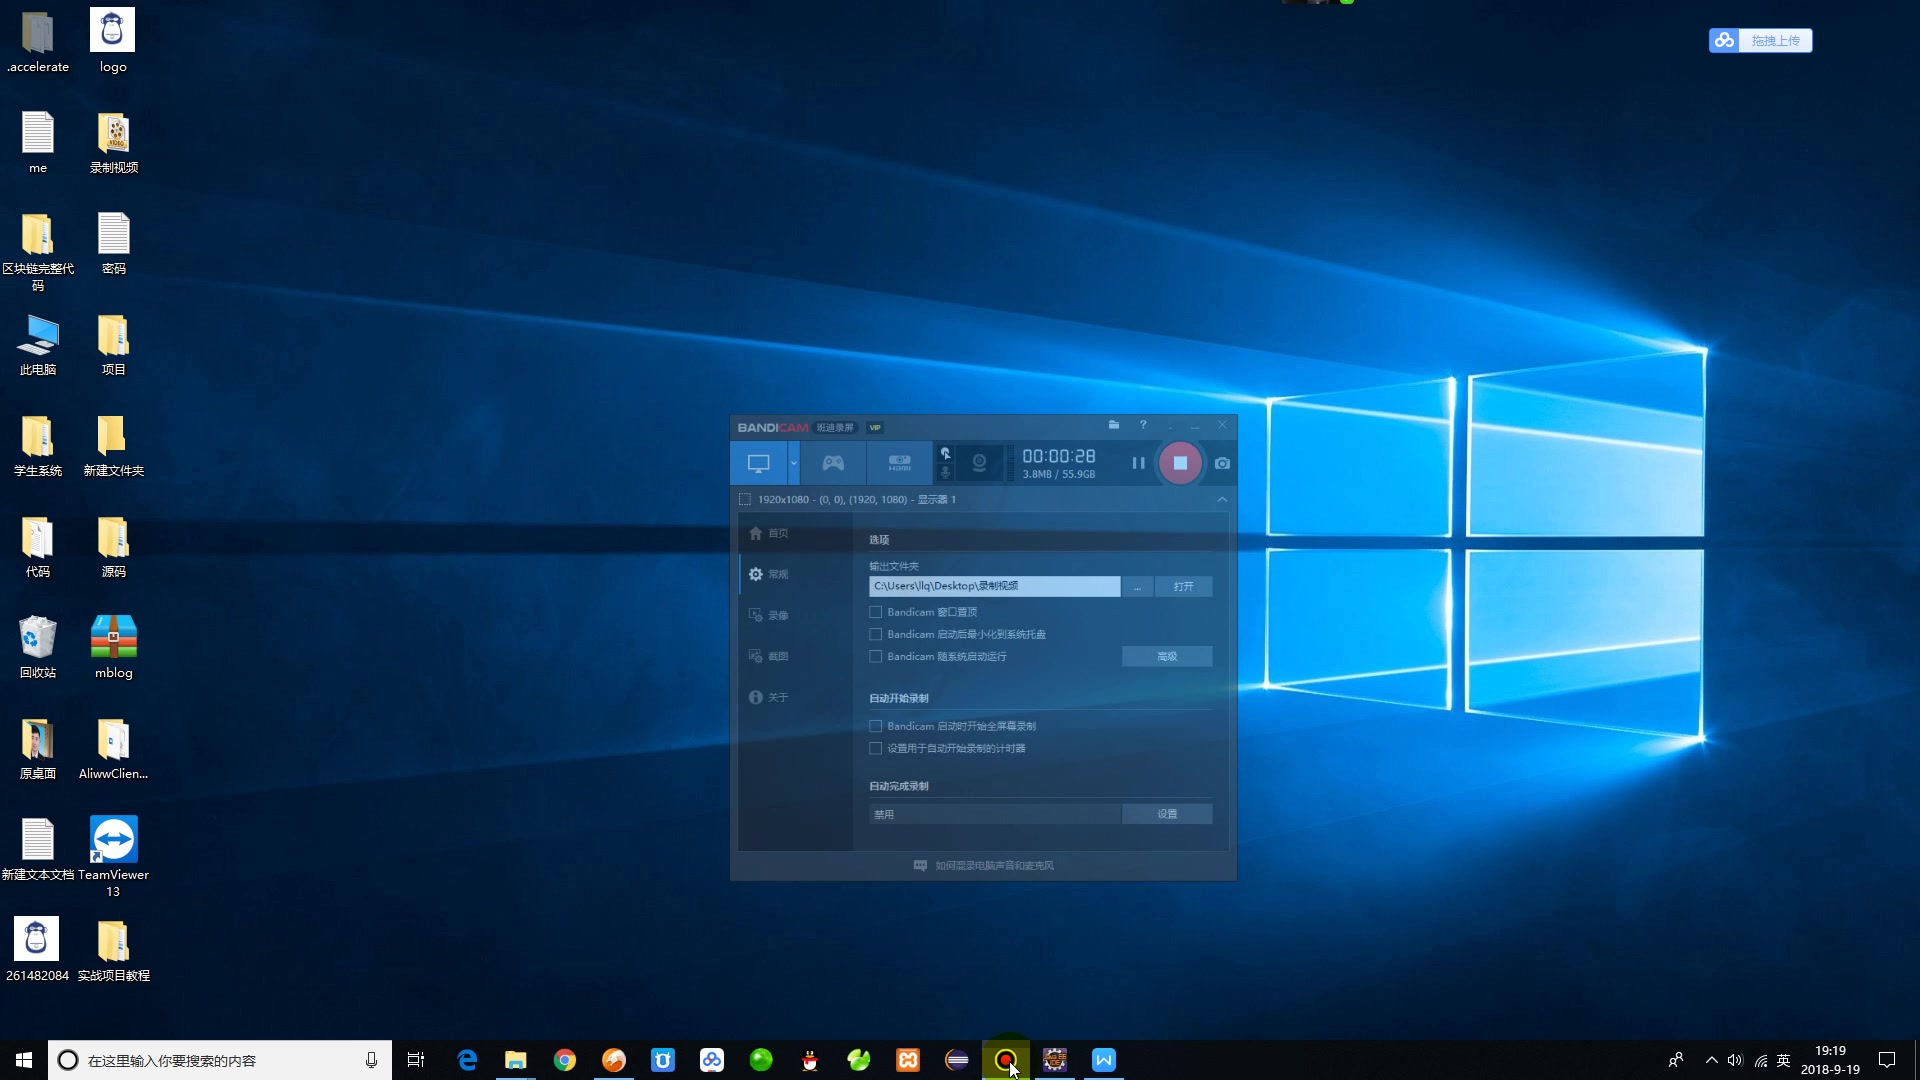
Task: Open File Explorer from taskbar
Action: pyautogui.click(x=516, y=1060)
